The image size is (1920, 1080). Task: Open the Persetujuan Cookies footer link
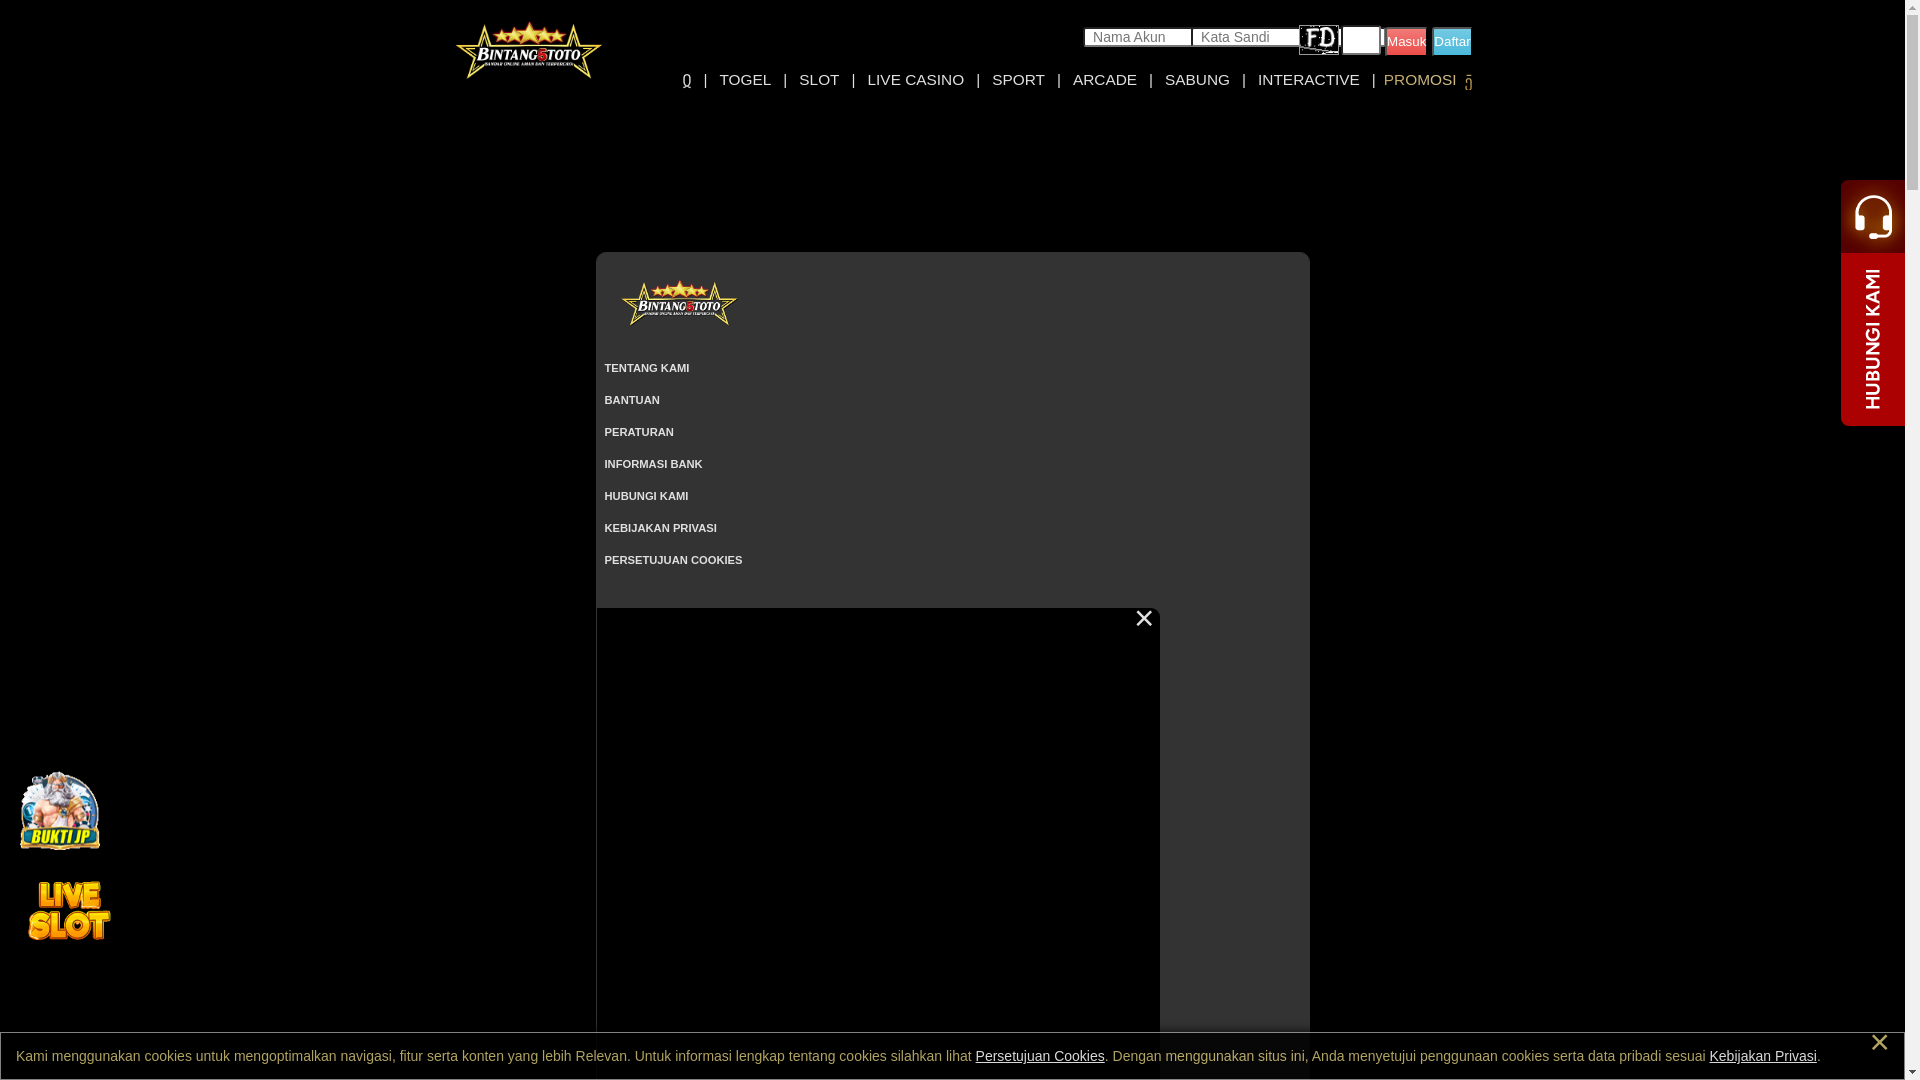(x=673, y=560)
